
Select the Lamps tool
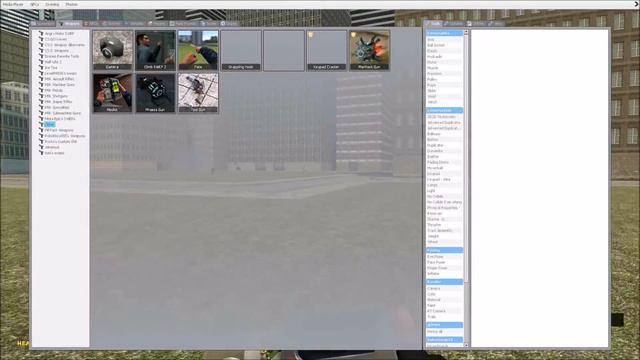point(444,185)
